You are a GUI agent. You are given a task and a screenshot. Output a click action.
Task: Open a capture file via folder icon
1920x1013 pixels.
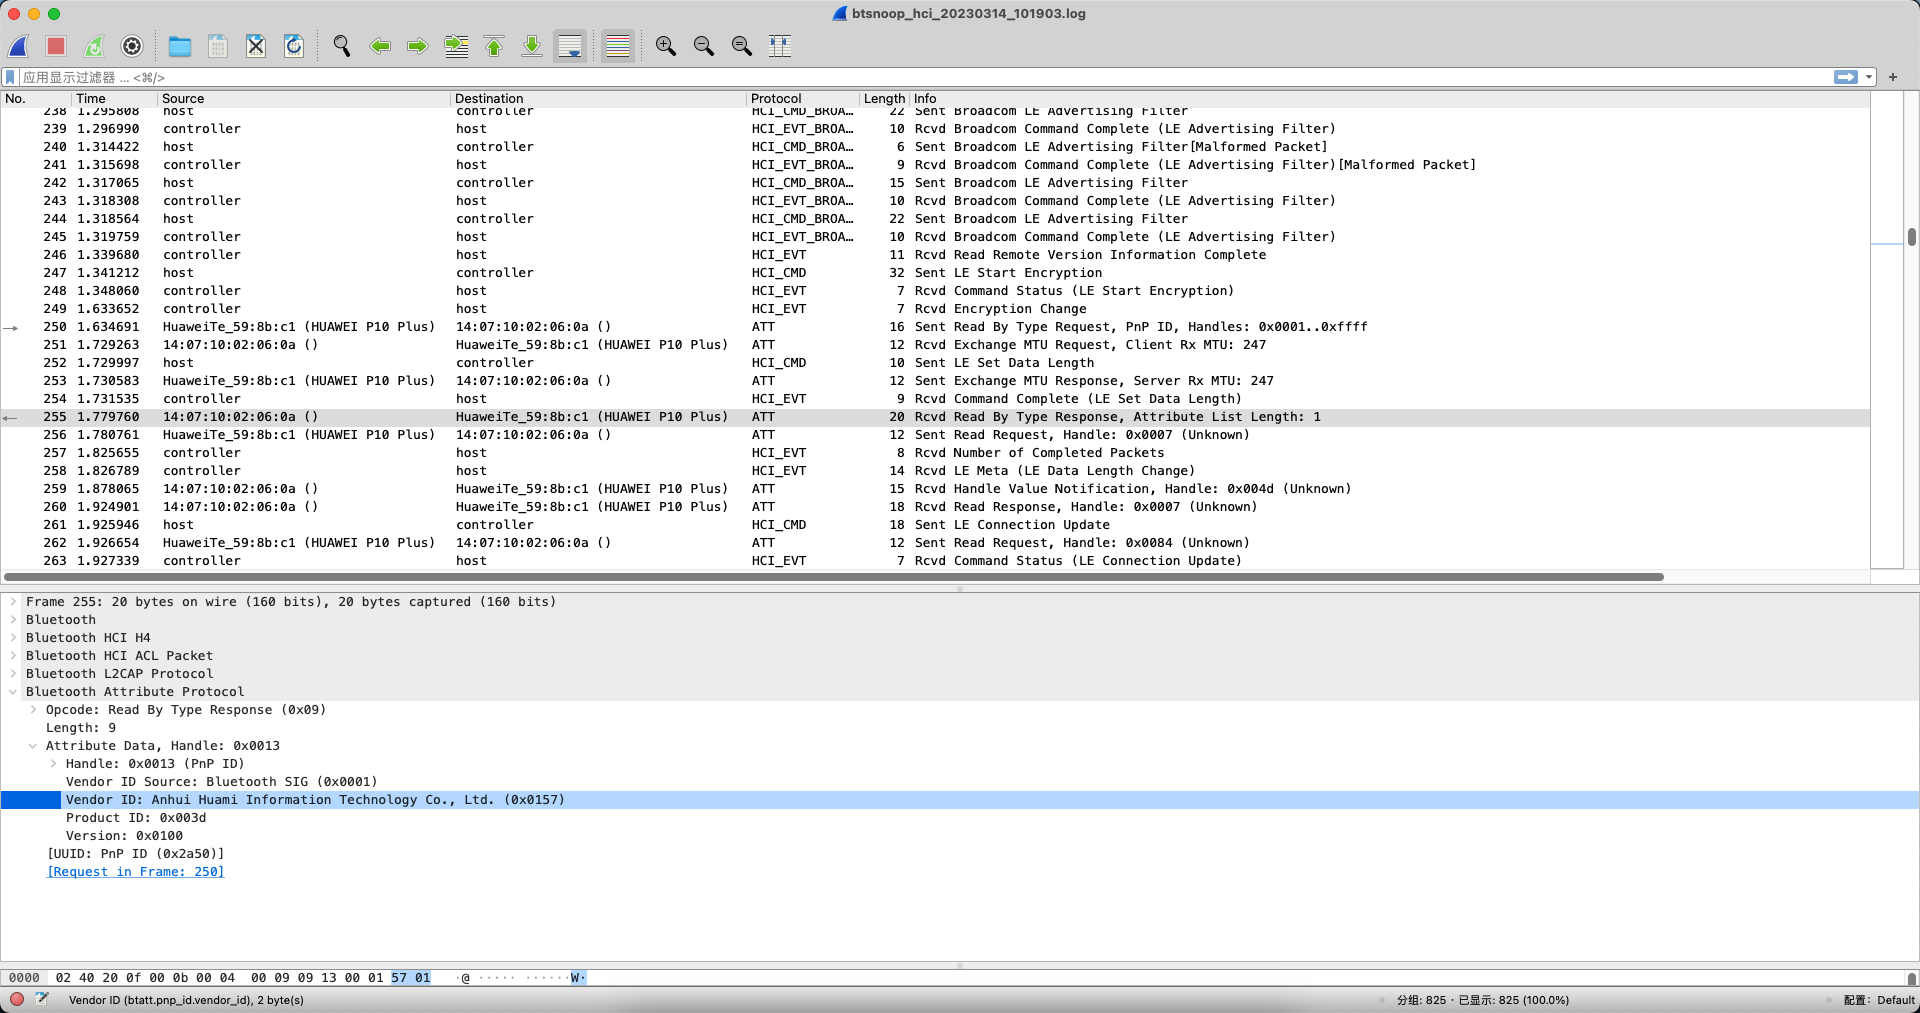click(180, 46)
